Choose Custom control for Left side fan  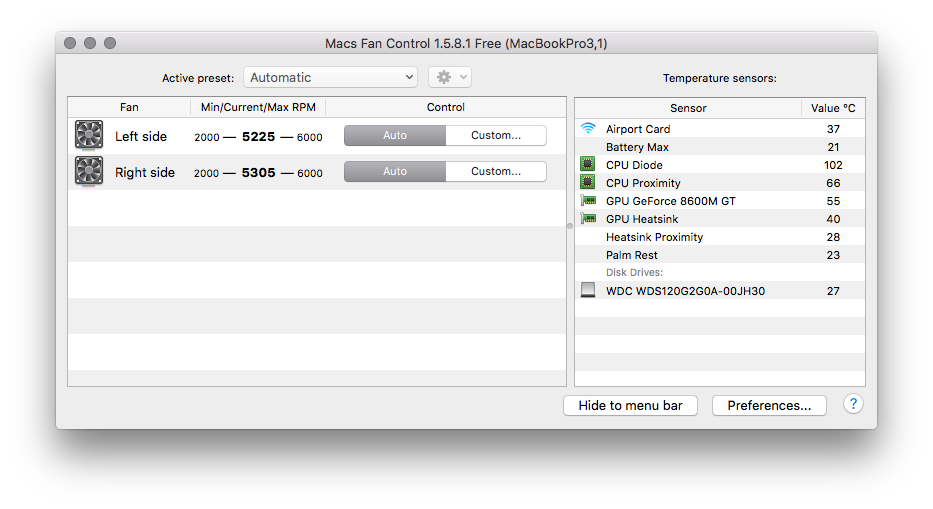tap(496, 135)
